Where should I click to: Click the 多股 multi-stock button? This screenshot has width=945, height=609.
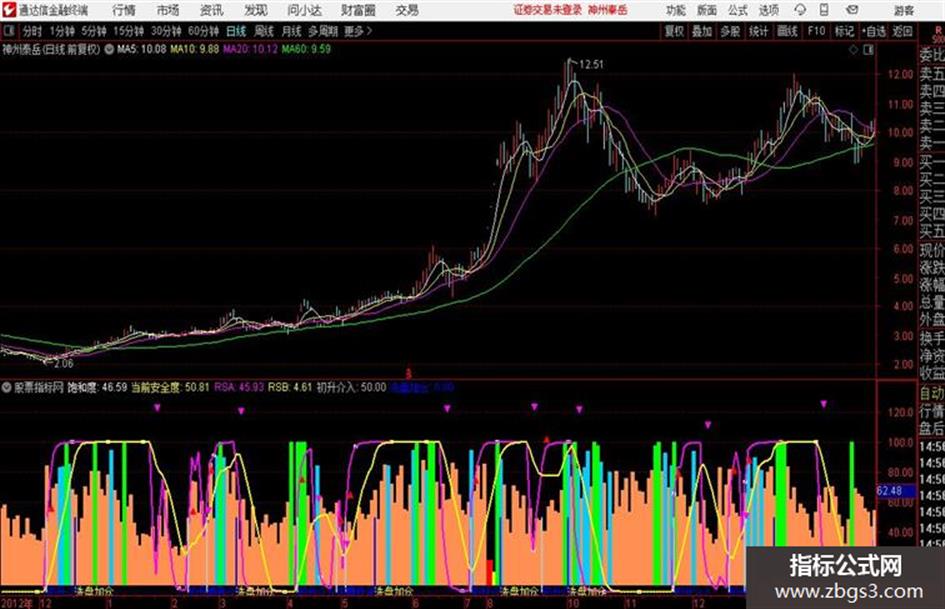pos(730,31)
